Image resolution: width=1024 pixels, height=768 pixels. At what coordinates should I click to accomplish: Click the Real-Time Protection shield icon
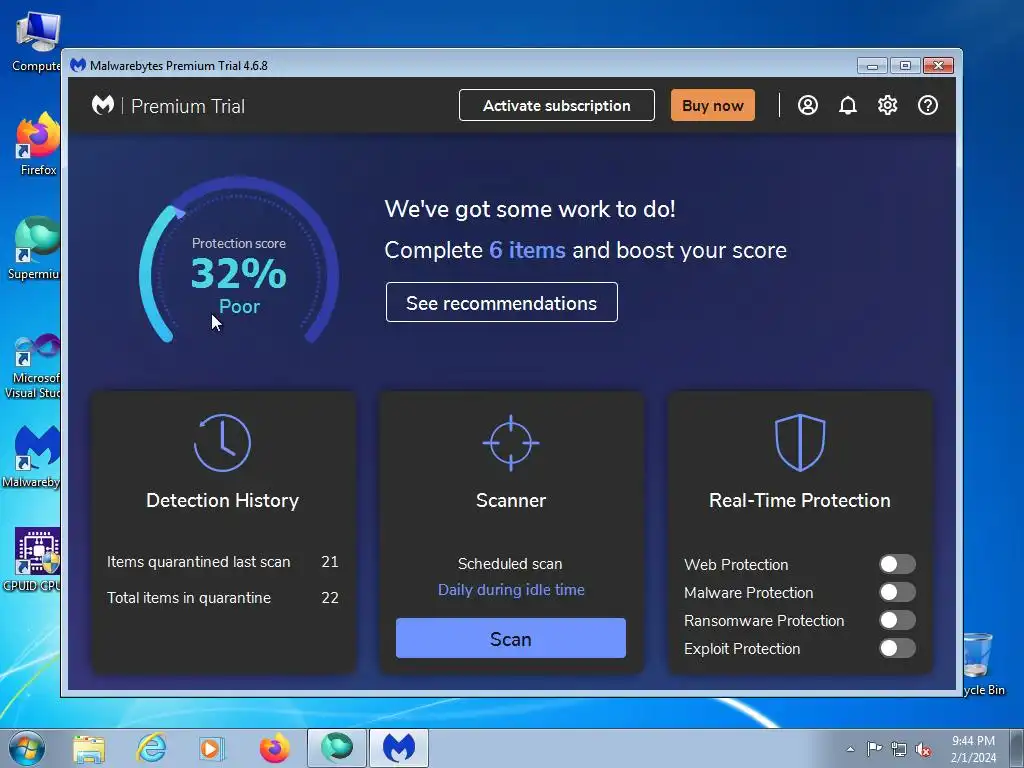click(800, 442)
